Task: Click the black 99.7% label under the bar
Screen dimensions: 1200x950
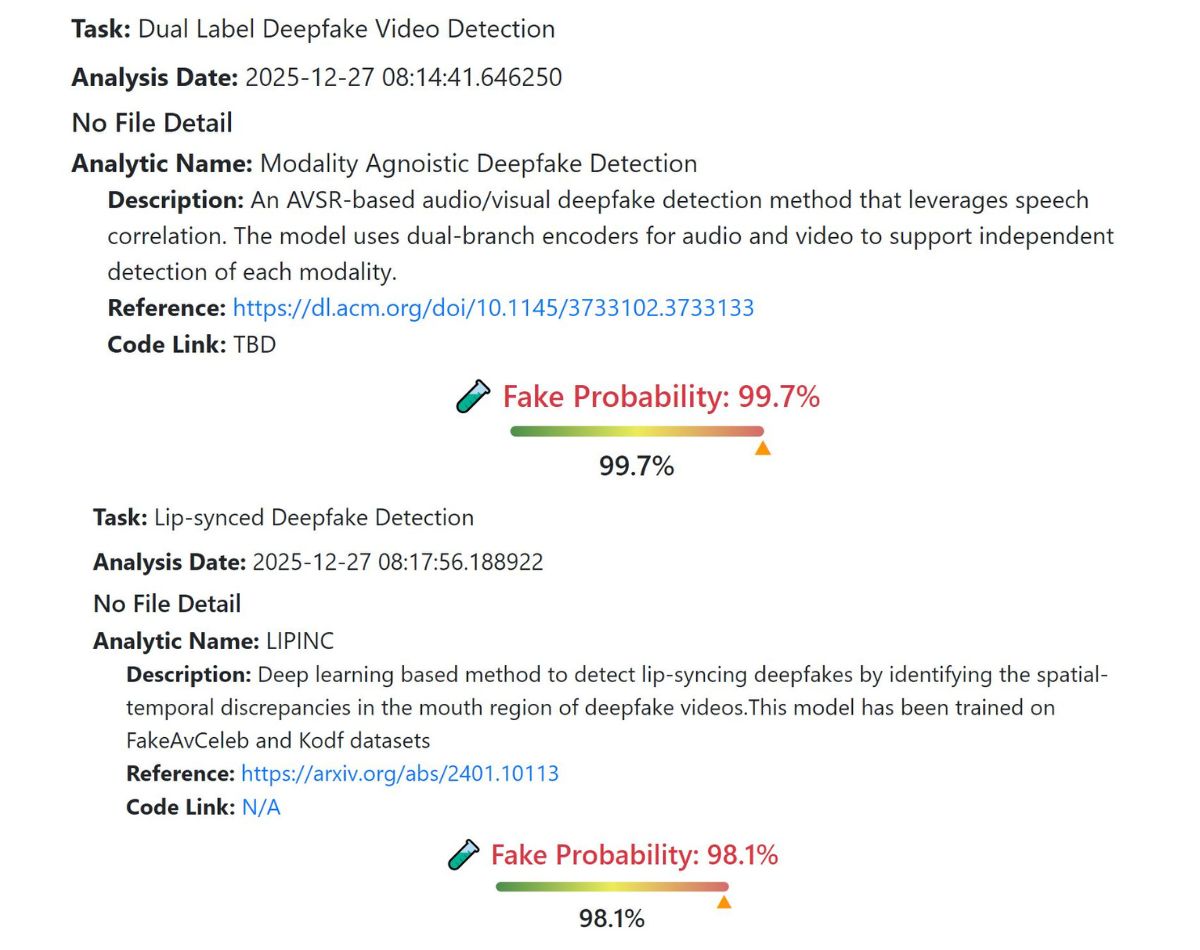Action: [x=636, y=465]
